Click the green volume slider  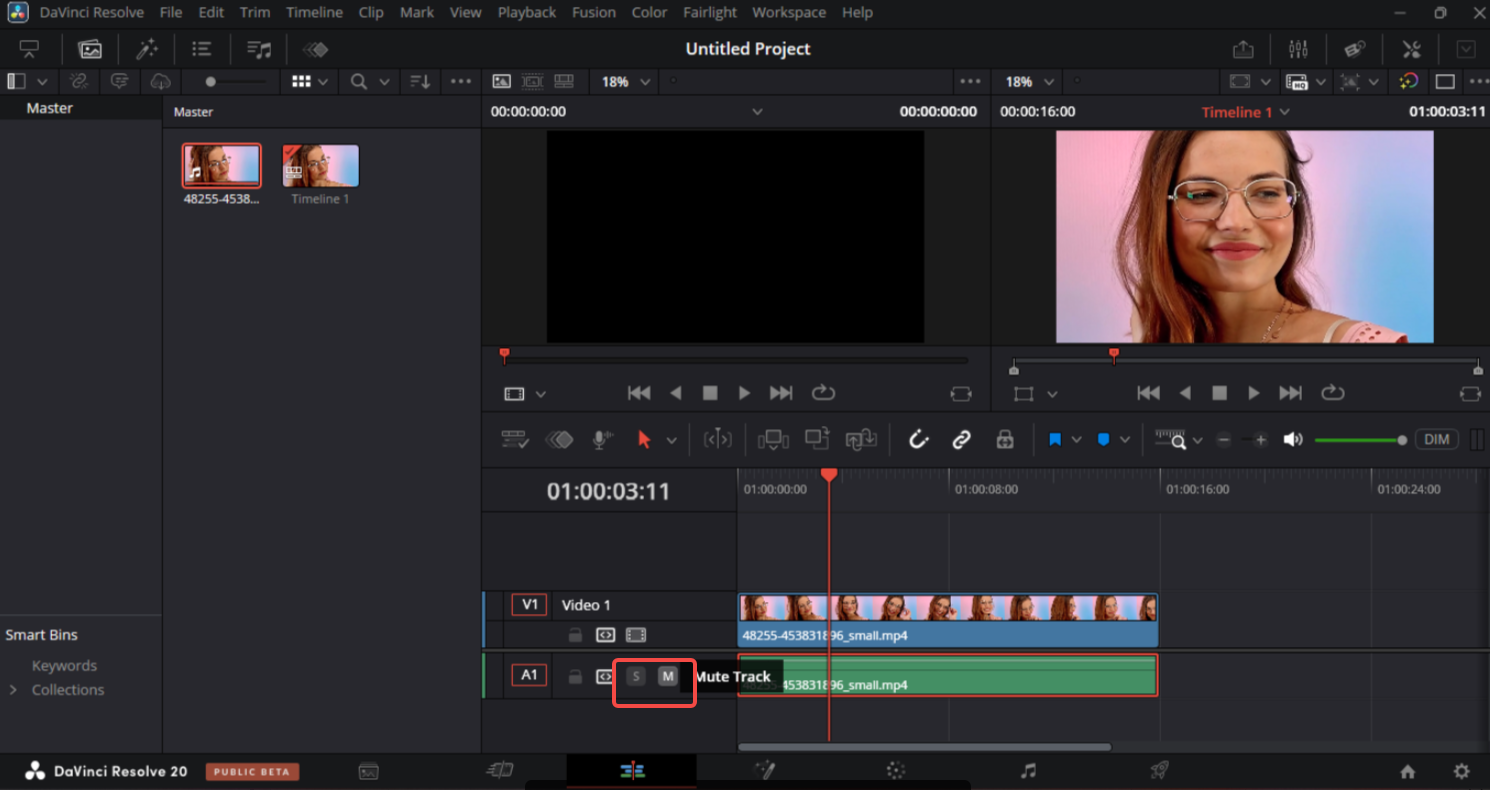pos(1360,440)
